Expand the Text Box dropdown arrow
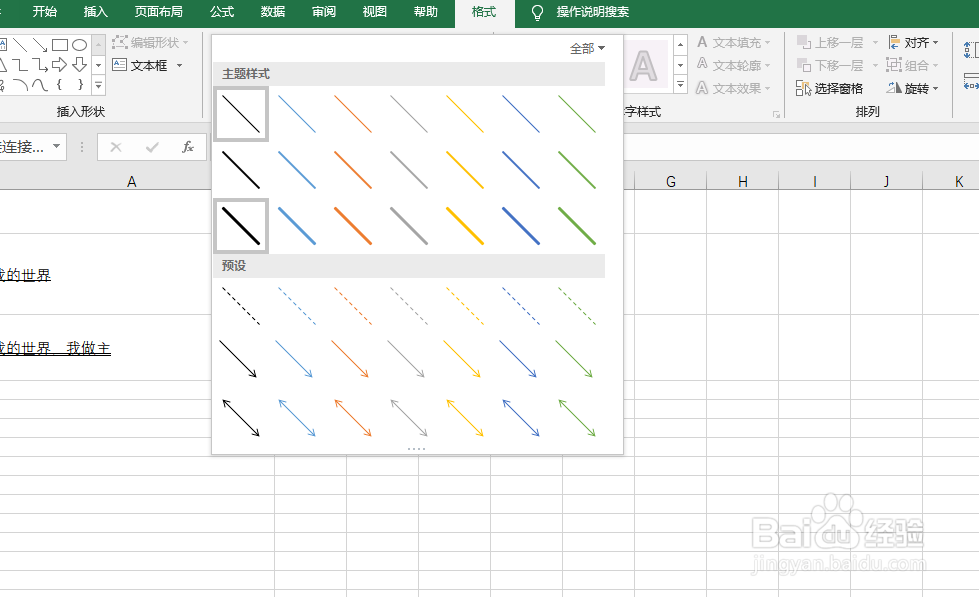The image size is (979, 597). (x=180, y=65)
